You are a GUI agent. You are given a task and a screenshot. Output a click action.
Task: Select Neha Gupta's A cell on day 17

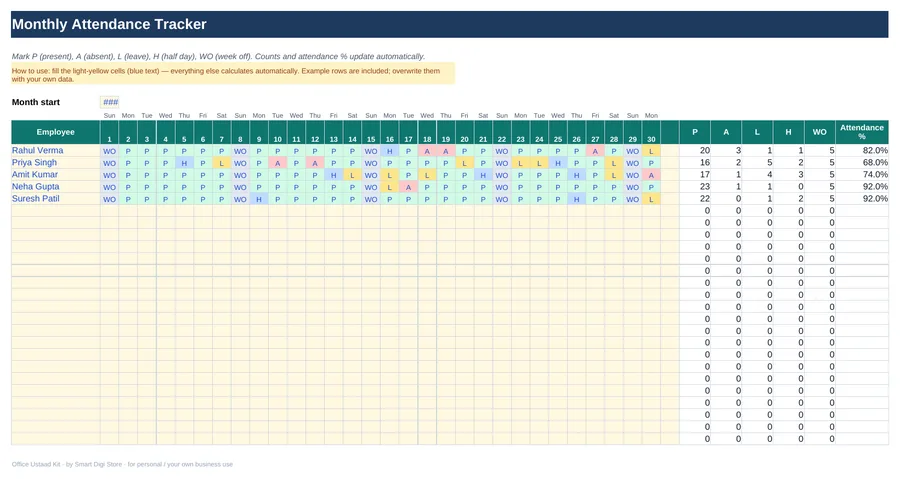click(x=409, y=187)
